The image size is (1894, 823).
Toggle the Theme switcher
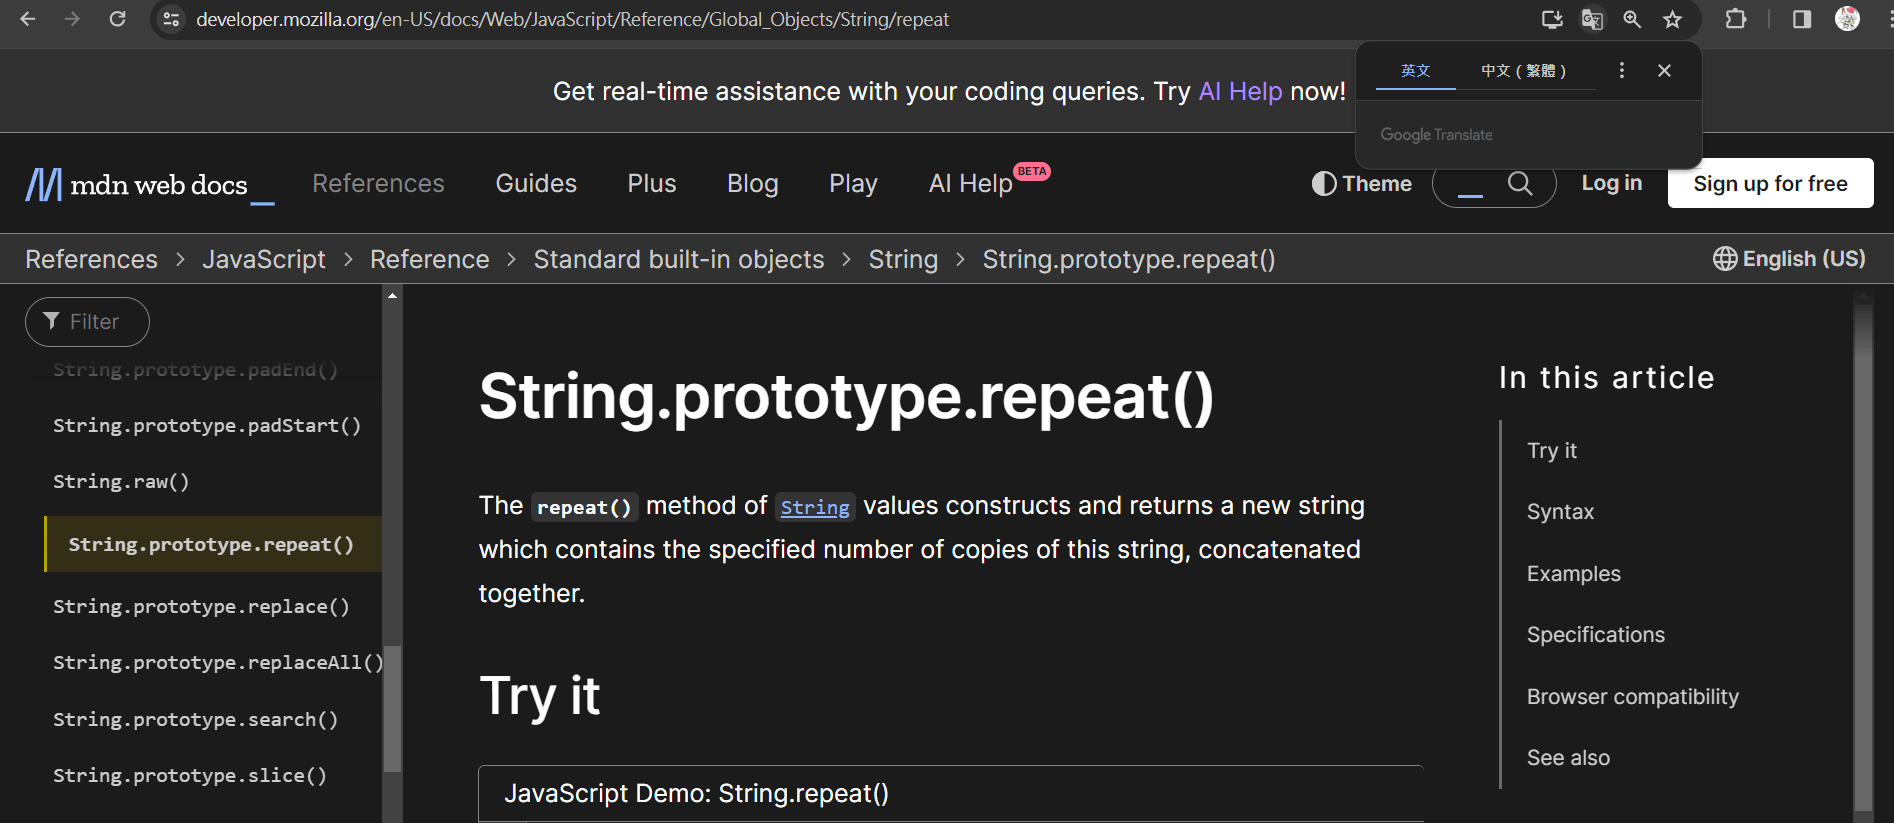[1362, 184]
